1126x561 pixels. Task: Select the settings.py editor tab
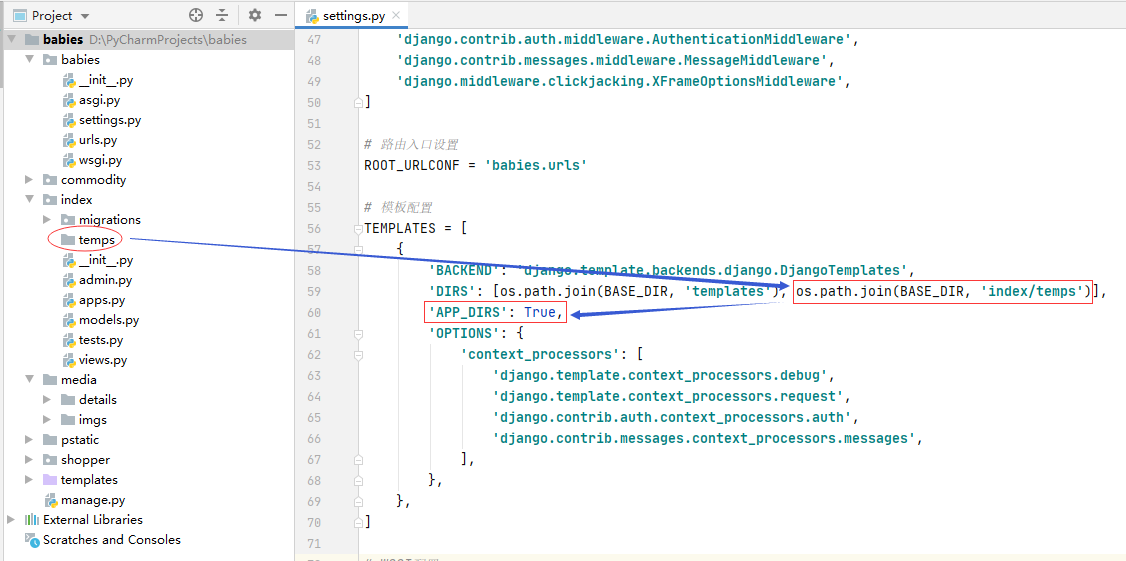[353, 15]
